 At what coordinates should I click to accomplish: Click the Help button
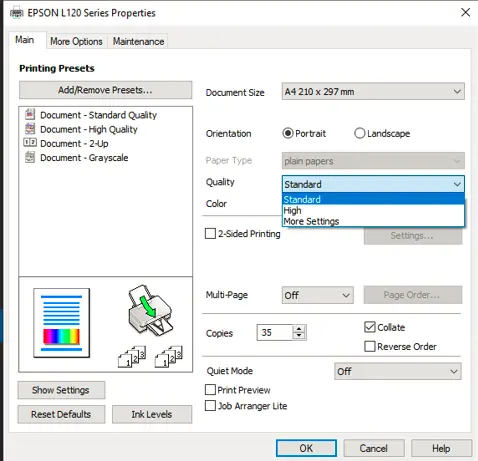click(441, 448)
